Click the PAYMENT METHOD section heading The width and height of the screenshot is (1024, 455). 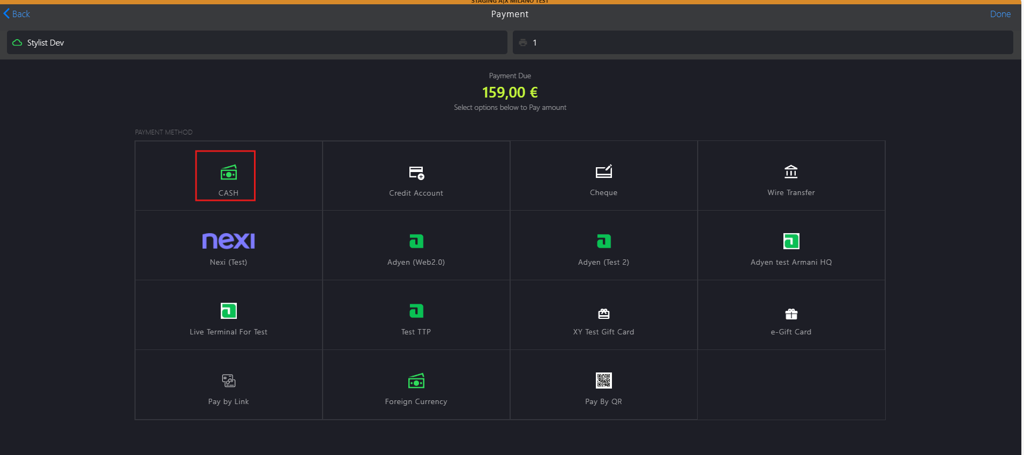pos(164,133)
